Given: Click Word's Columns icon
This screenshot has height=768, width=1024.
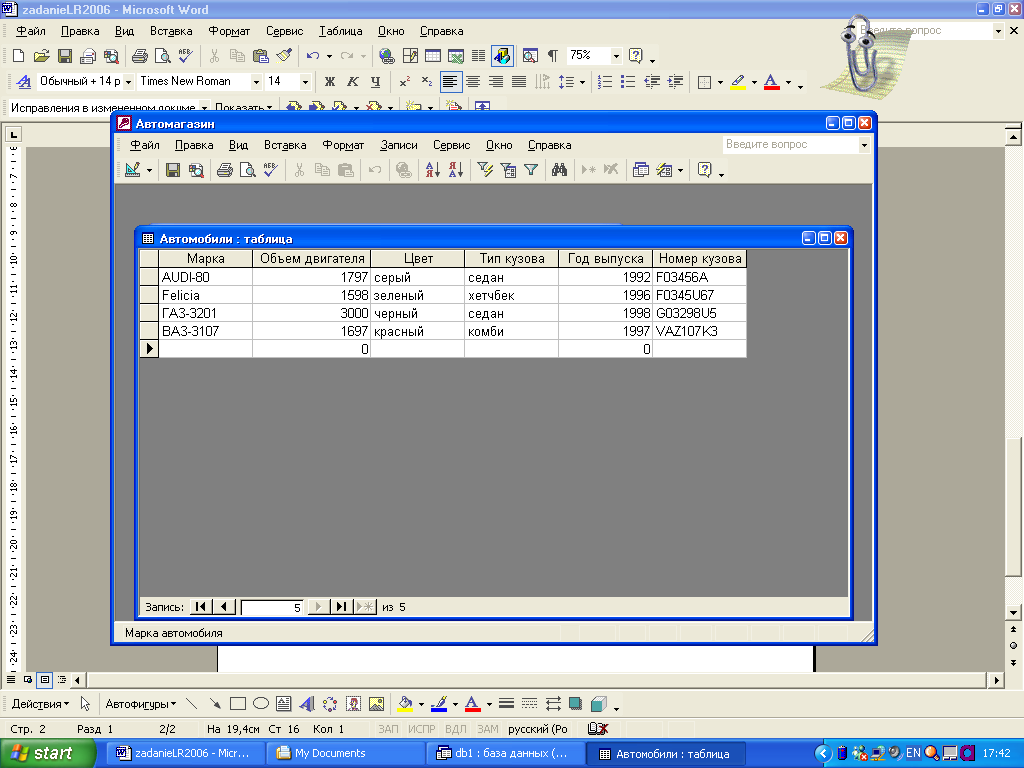Looking at the screenshot, I should click(x=478, y=56).
